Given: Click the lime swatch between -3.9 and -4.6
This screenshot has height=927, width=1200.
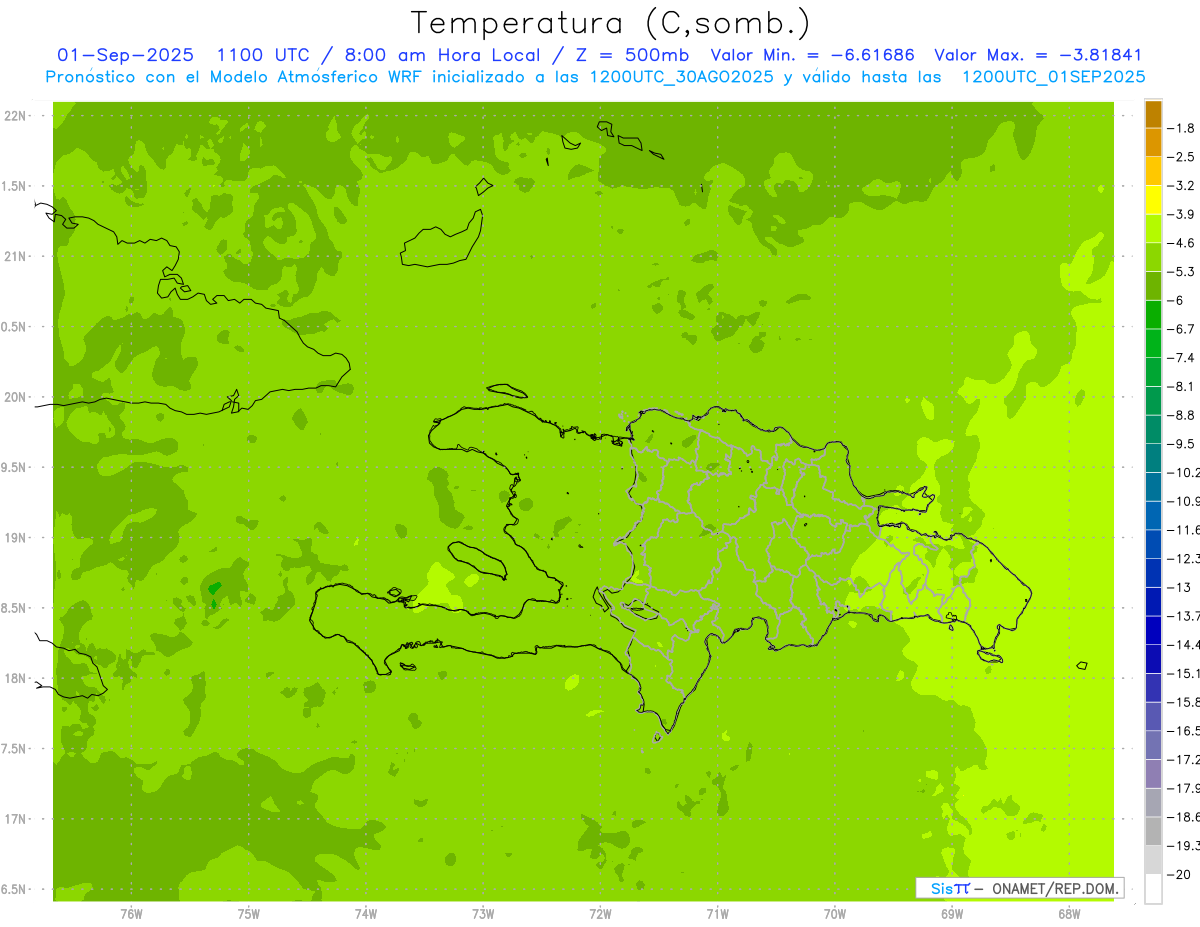Looking at the screenshot, I should coord(1153,229).
